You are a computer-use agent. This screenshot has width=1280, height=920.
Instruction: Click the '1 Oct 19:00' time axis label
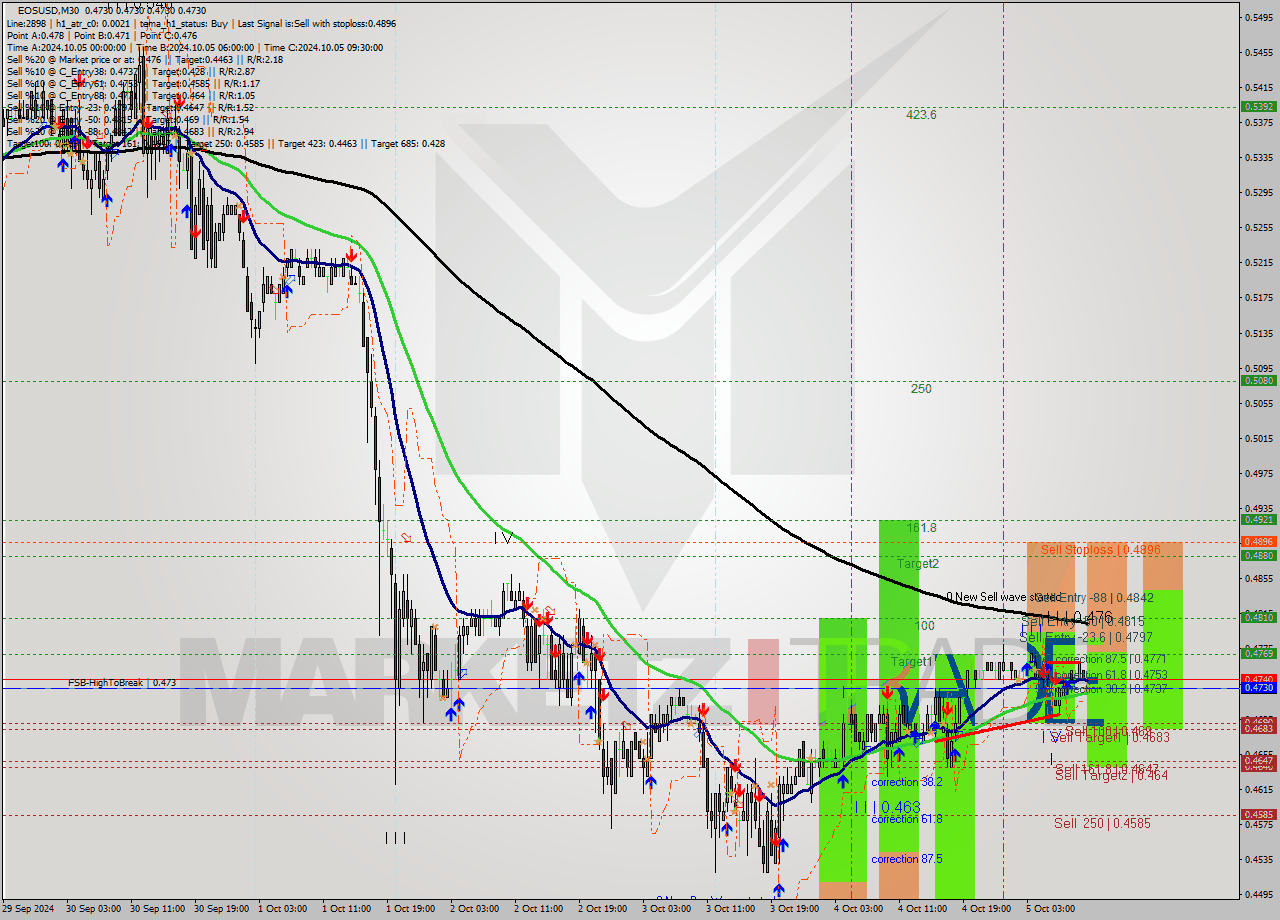coord(411,909)
